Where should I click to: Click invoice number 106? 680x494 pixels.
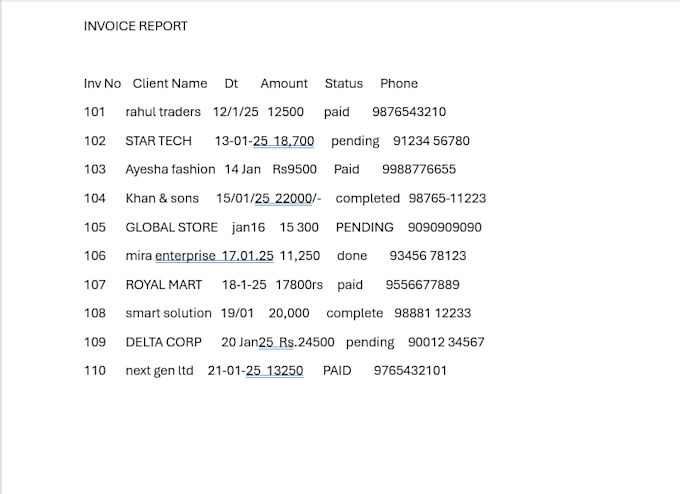(95, 256)
